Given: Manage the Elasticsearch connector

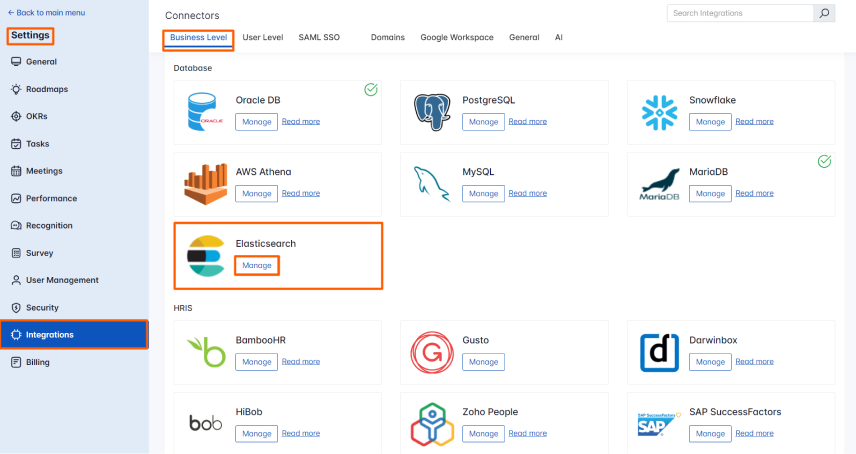Looking at the screenshot, I should coord(257,265).
